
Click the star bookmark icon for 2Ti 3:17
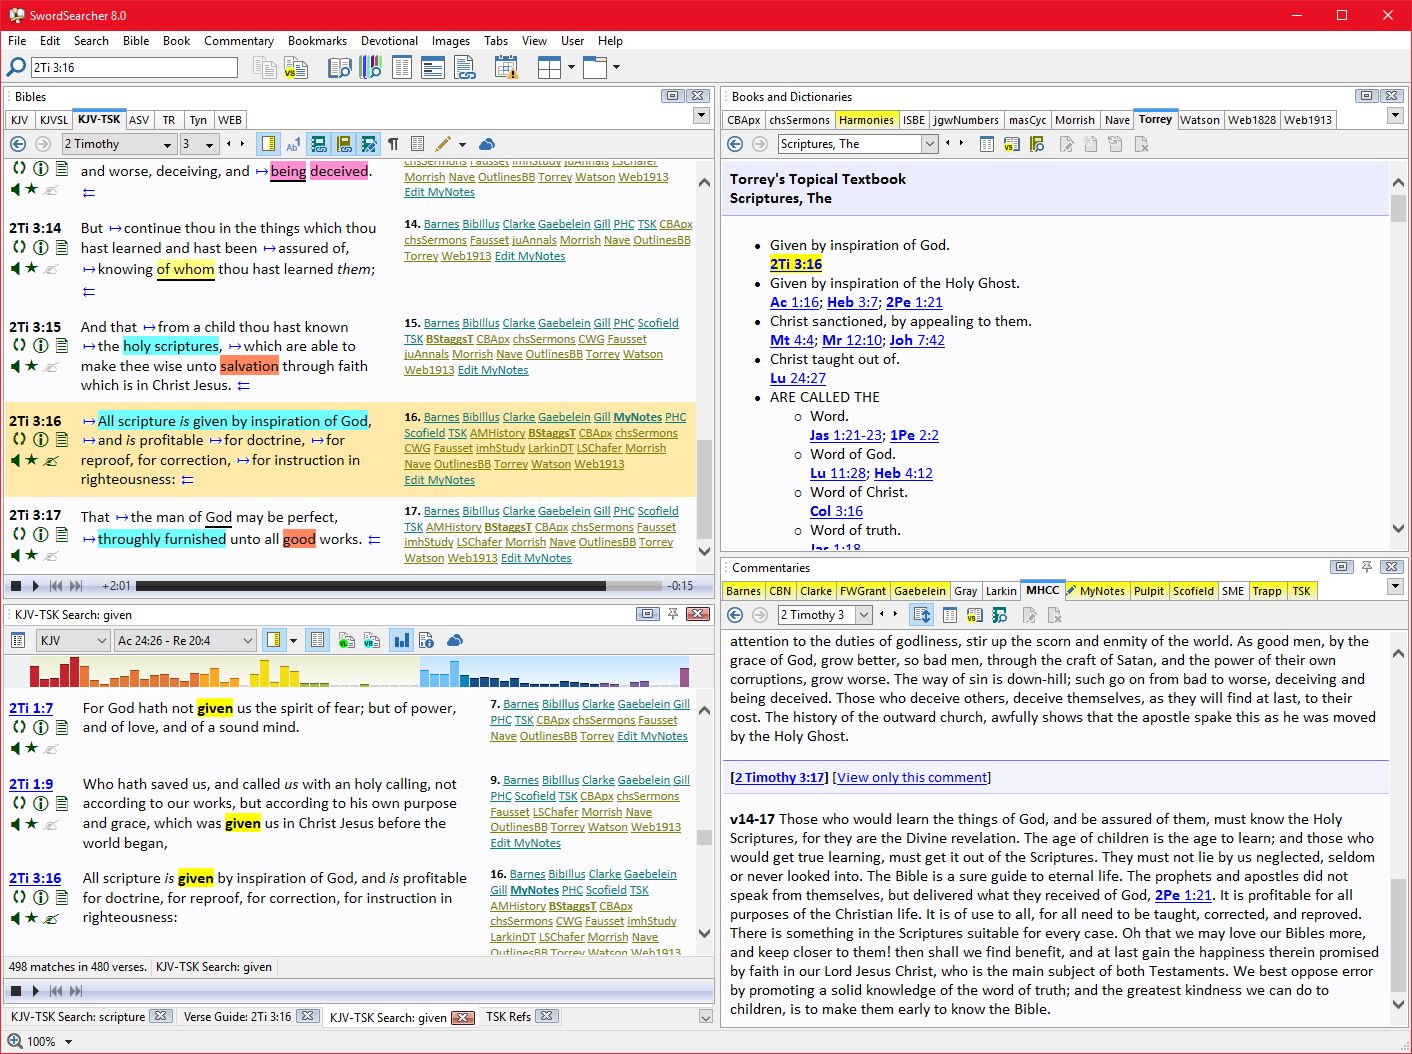point(32,555)
